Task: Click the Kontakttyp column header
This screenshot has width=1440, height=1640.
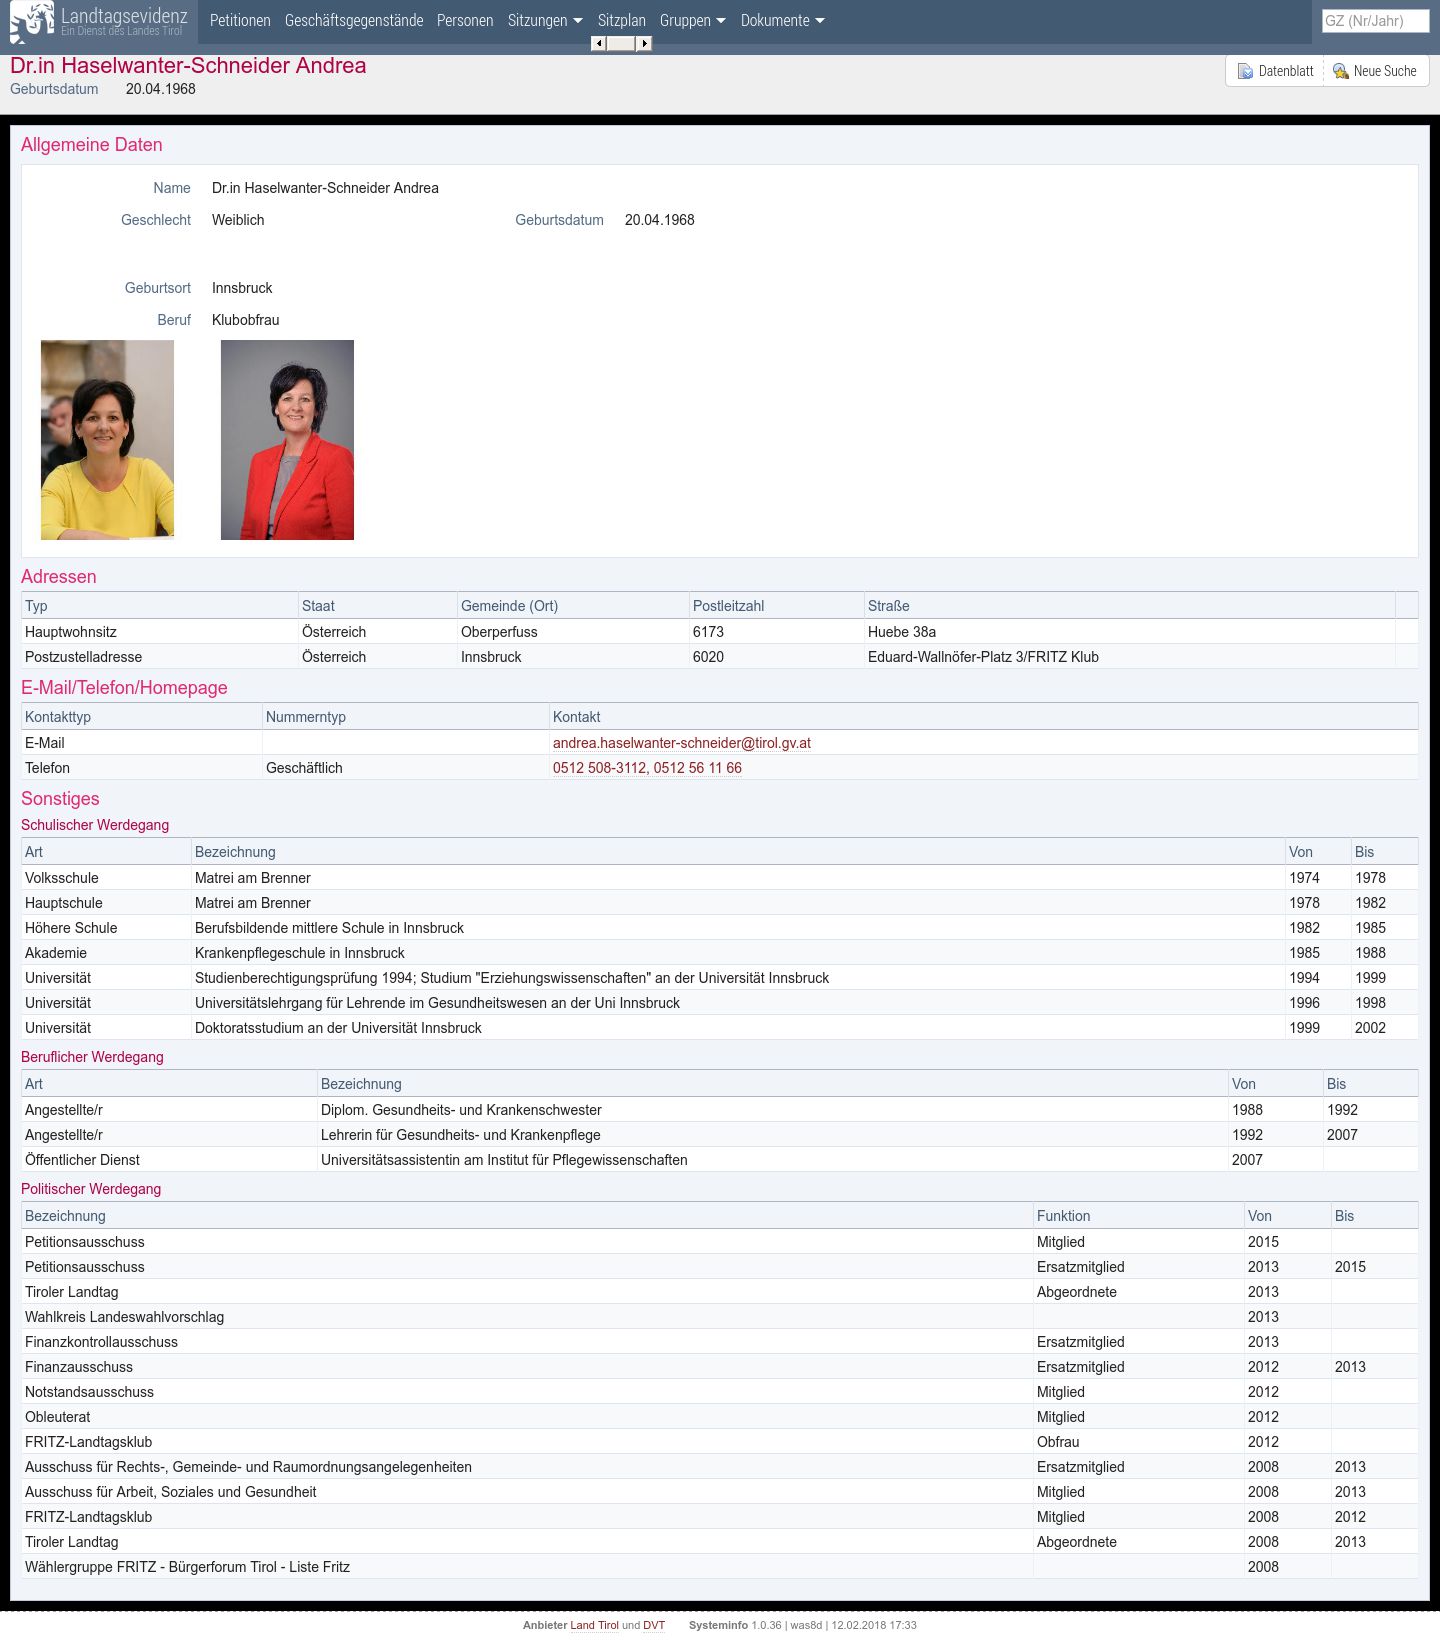Action: (142, 717)
